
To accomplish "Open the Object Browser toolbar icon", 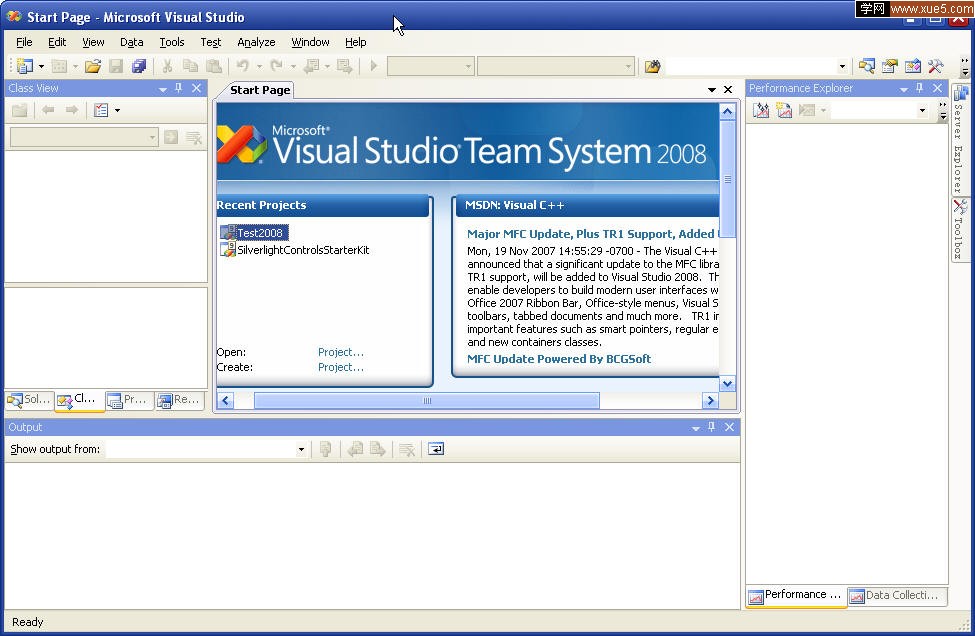I will [913, 66].
